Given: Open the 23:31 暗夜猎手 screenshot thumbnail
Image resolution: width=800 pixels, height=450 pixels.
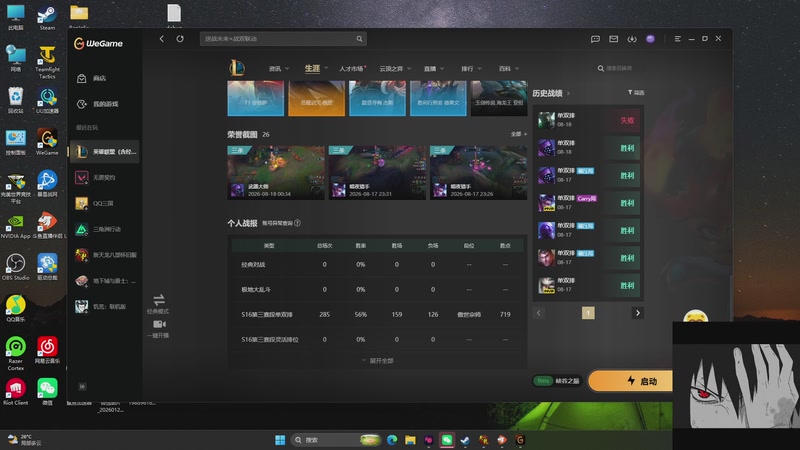Looking at the screenshot, I should pos(377,172).
